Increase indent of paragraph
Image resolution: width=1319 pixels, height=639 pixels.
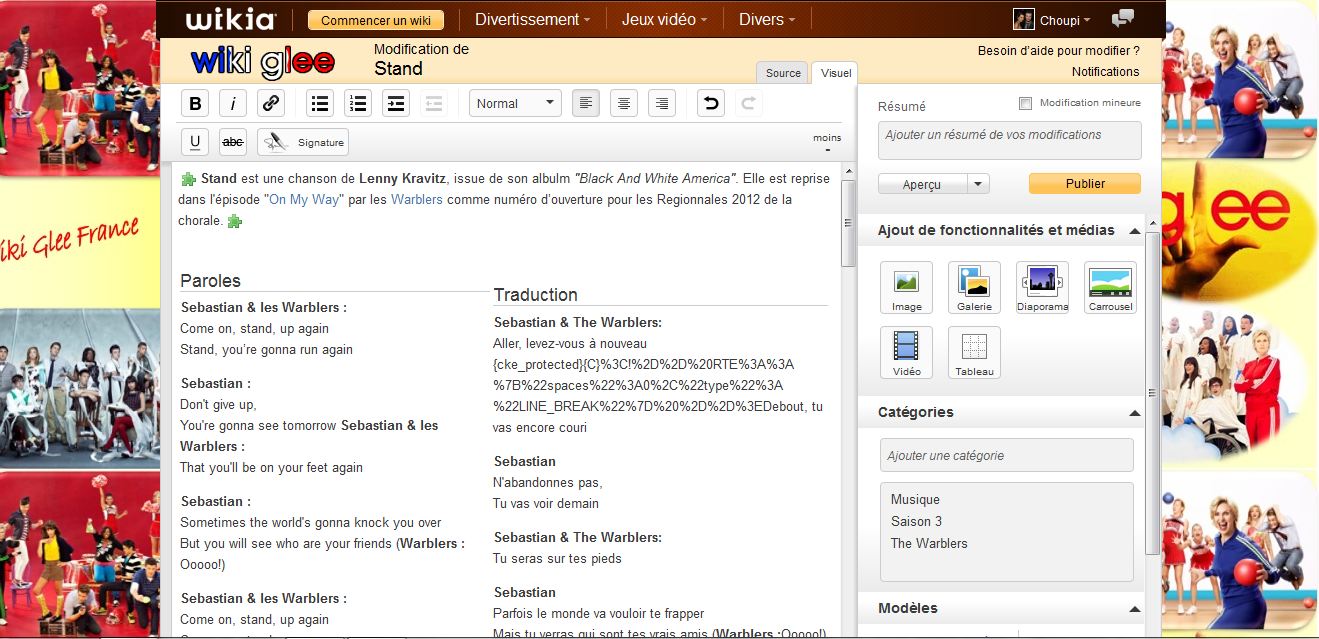(x=396, y=103)
